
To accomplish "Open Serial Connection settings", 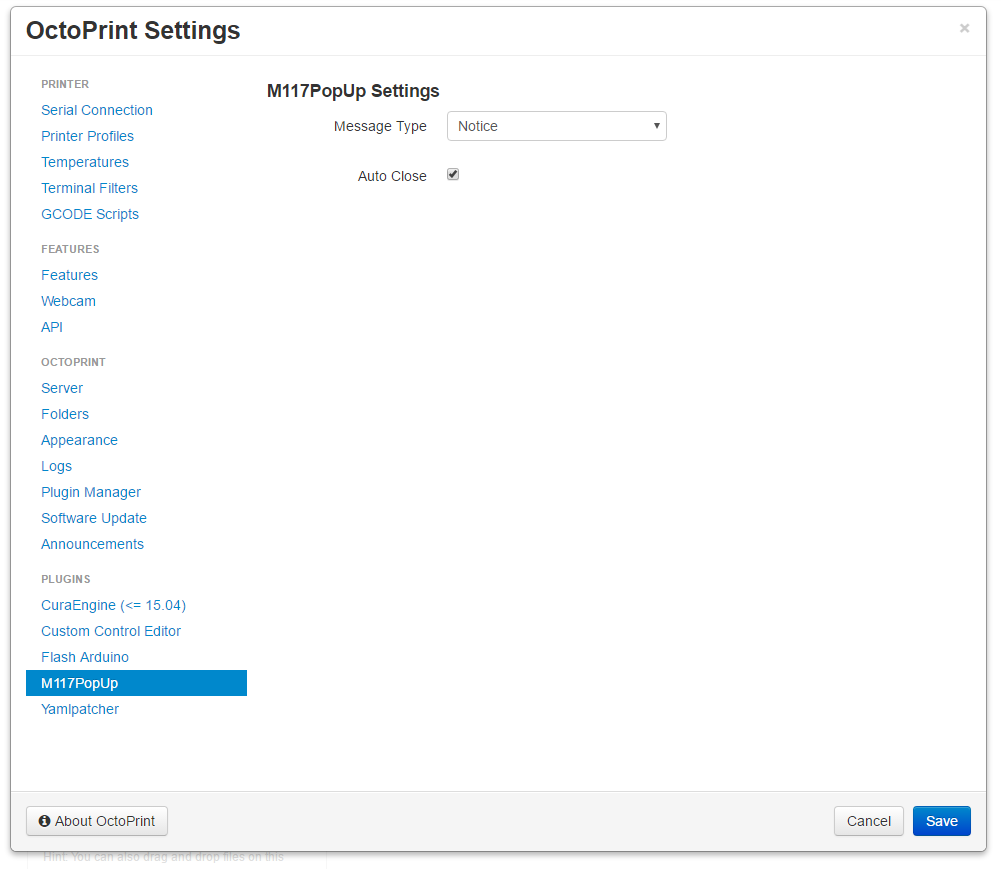I will [97, 110].
